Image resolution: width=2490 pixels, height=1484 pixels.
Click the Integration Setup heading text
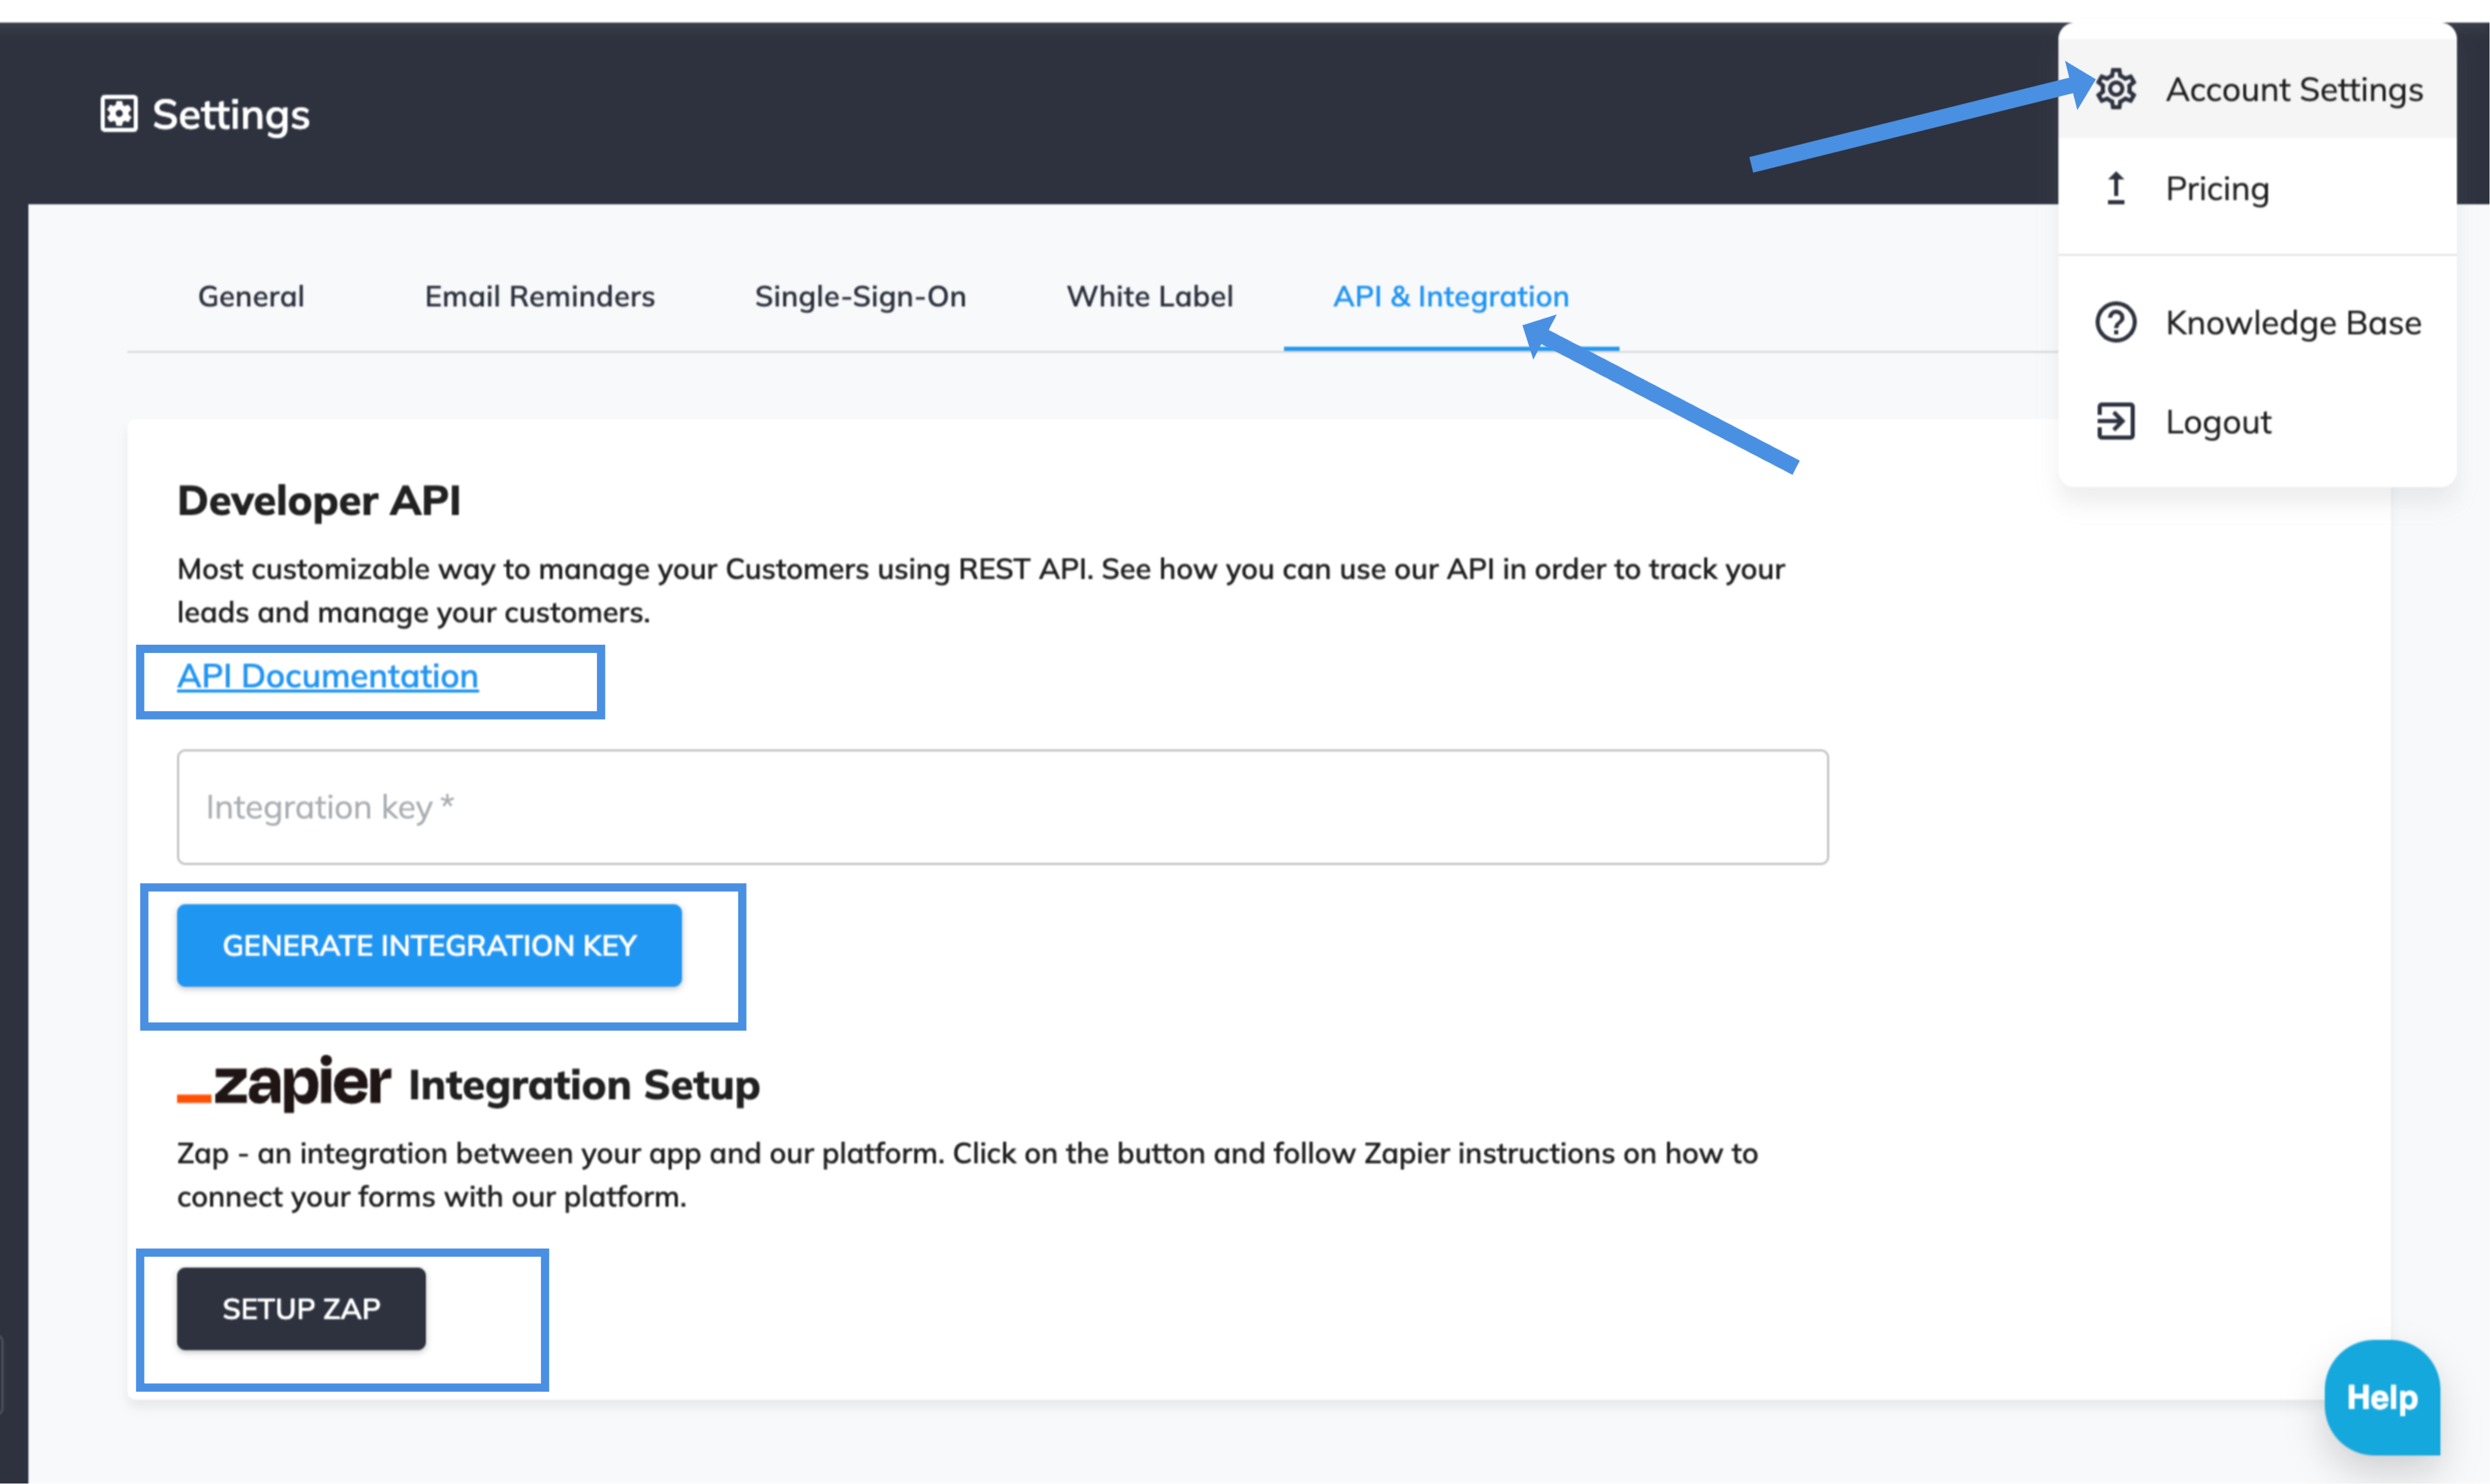tap(584, 1085)
